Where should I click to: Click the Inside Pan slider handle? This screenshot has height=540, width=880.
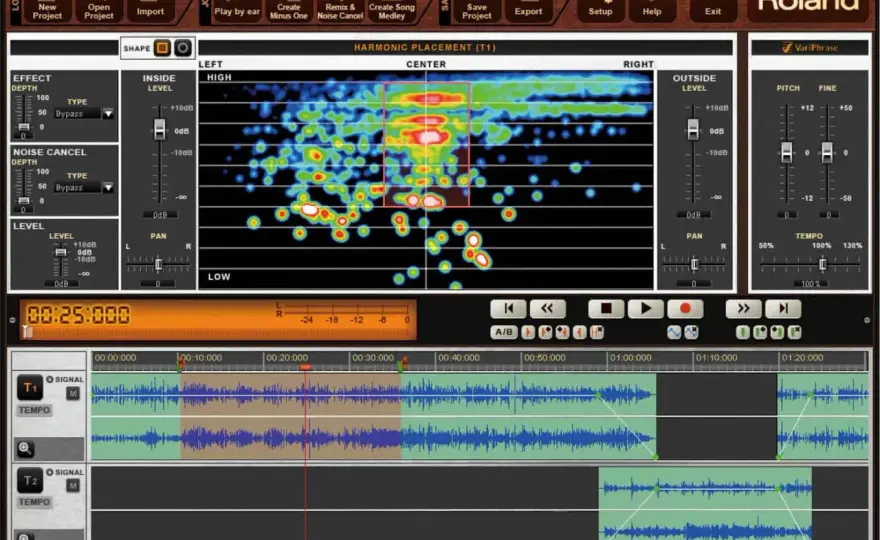pyautogui.click(x=158, y=263)
